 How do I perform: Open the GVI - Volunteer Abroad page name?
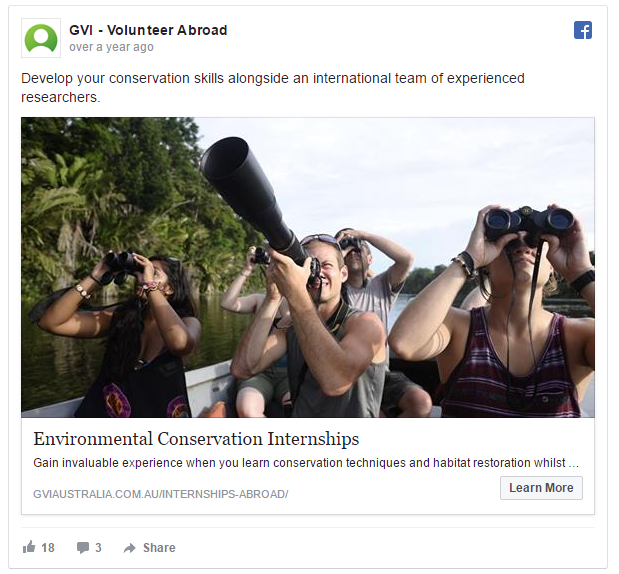click(x=148, y=30)
